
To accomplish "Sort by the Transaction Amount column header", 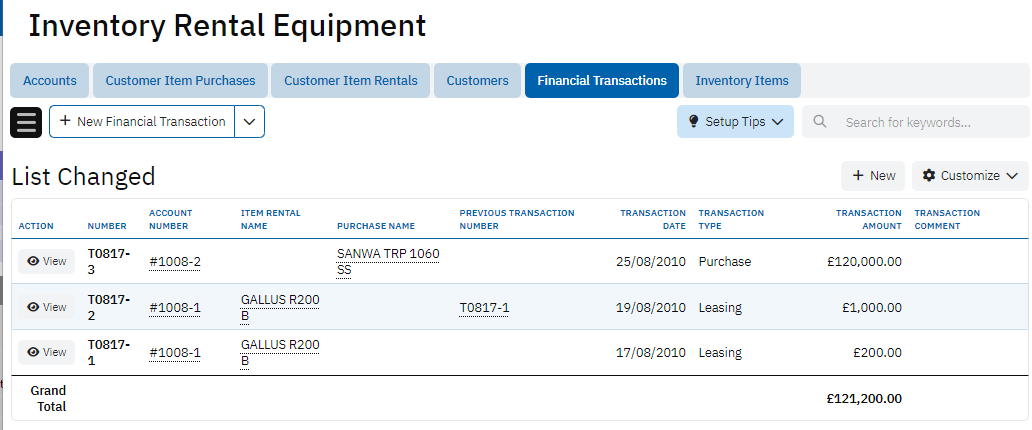I will click(868, 219).
